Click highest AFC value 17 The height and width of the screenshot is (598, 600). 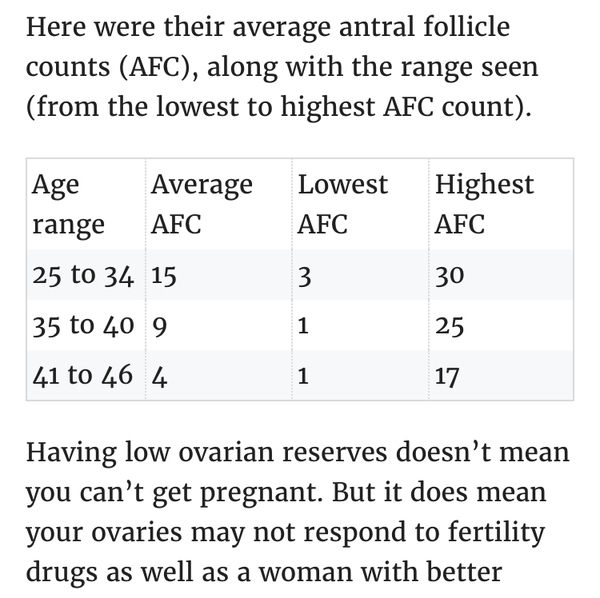coord(448,376)
